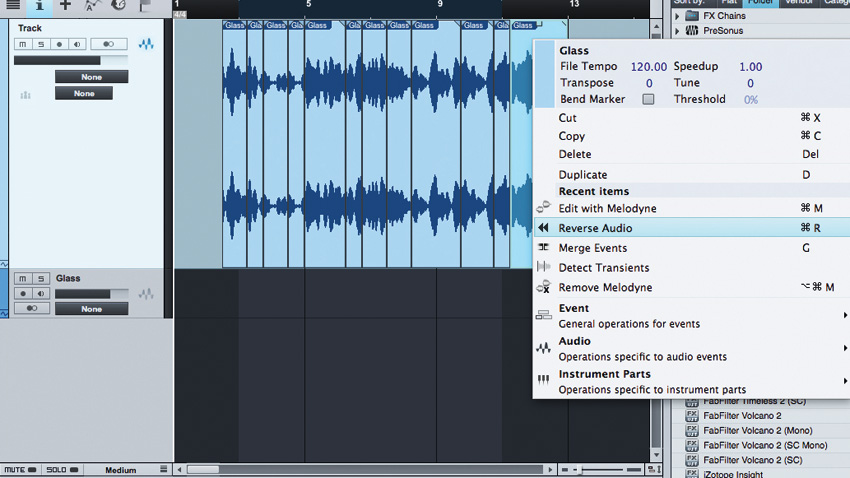Click the first None button on Track
850x478 pixels.
[x=92, y=77]
